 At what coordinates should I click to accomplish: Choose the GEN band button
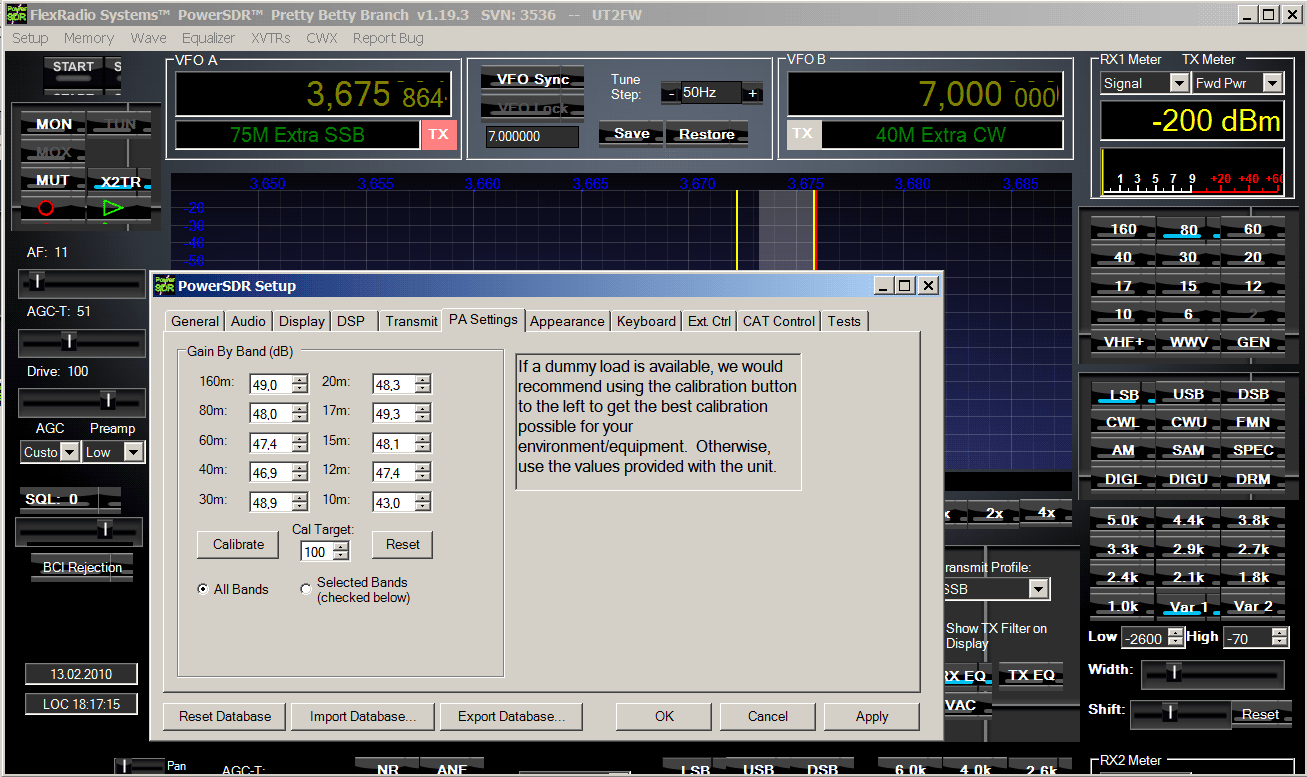(1253, 342)
